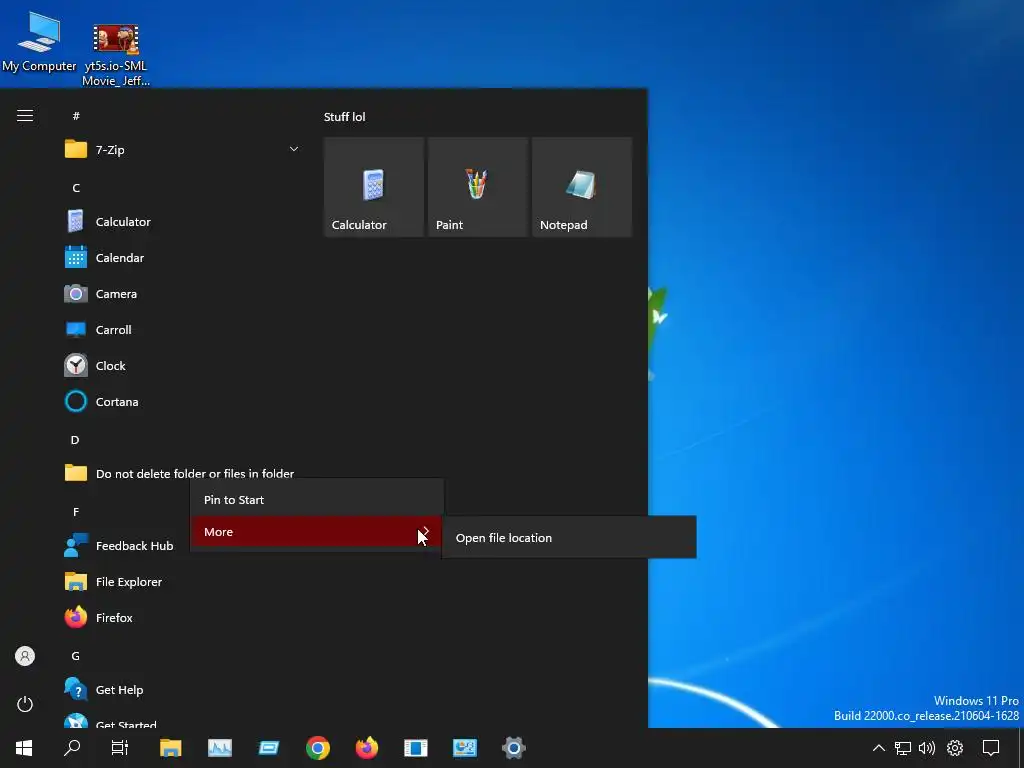The width and height of the screenshot is (1024, 768).
Task: Jump to the # letter section header
Action: click(76, 116)
